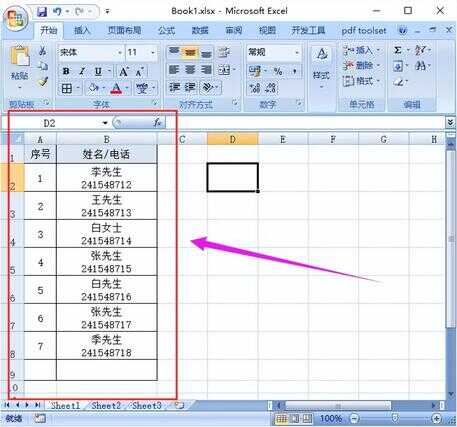Toggle bottom vertical alignment
Image resolution: width=457 pixels, height=427 pixels.
(x=206, y=53)
